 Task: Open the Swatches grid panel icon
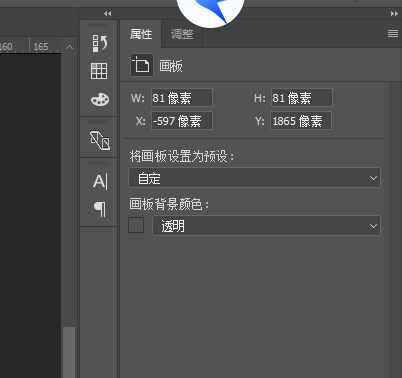99,71
